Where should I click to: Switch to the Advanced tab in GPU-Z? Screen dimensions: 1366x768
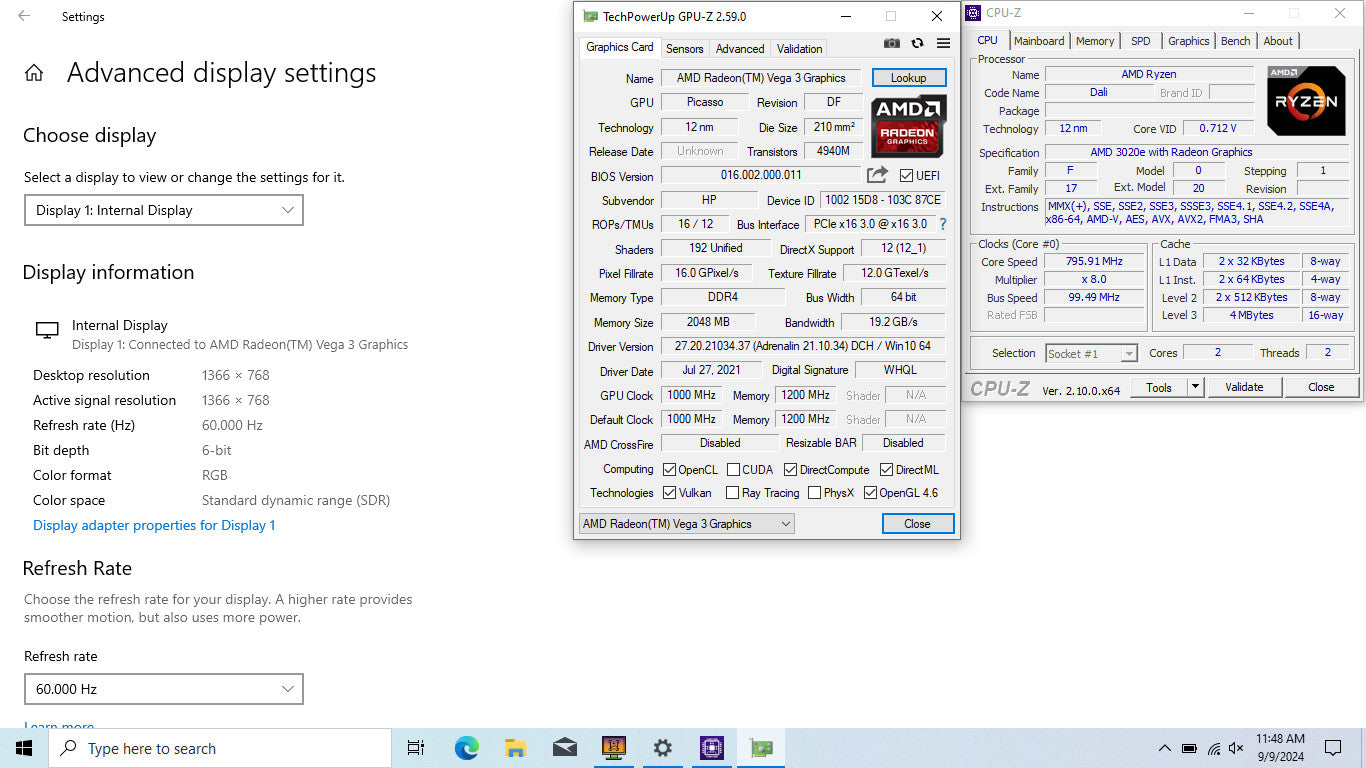740,48
